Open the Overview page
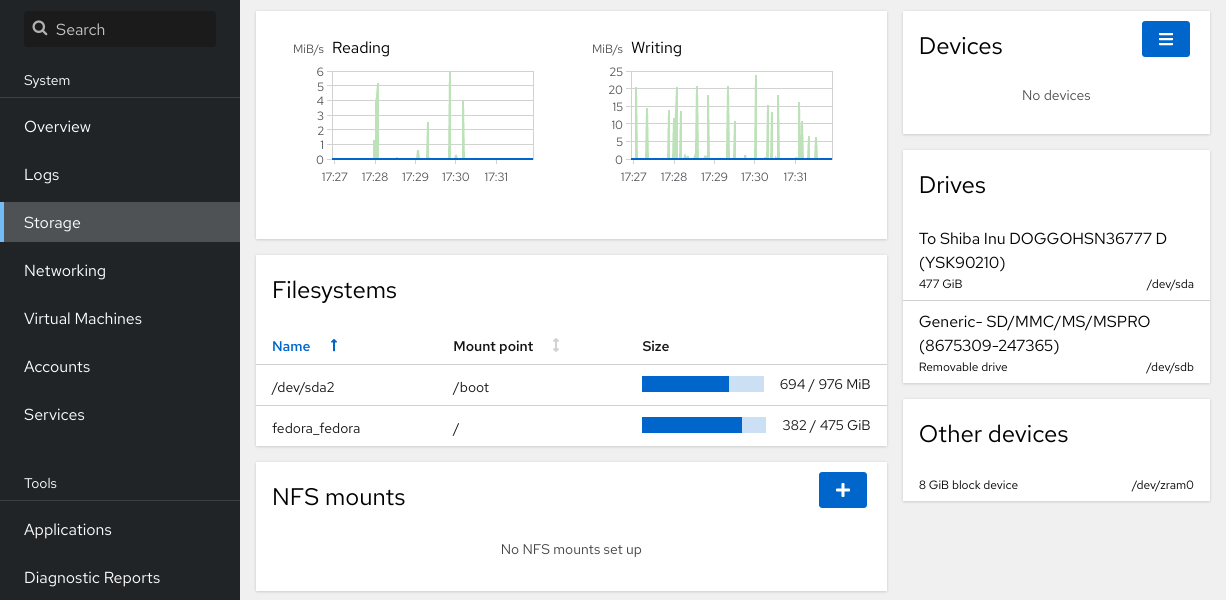 click(x=120, y=127)
